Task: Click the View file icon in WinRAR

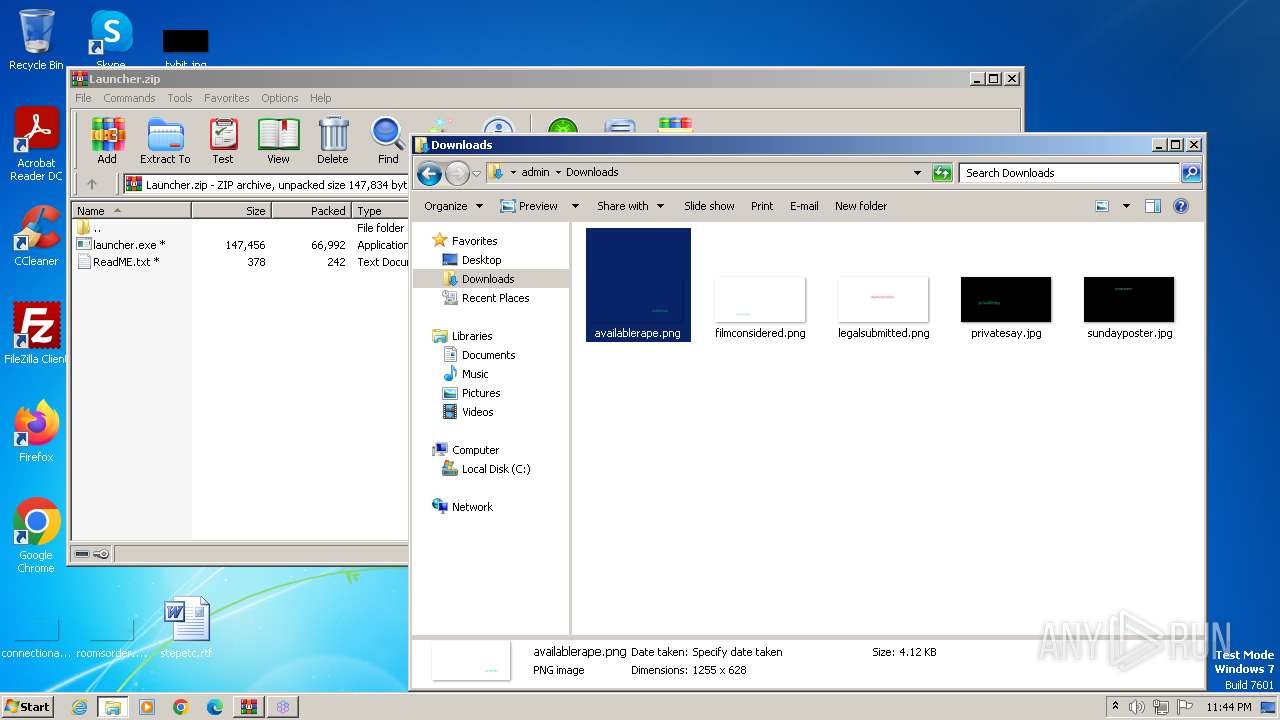Action: click(278, 140)
